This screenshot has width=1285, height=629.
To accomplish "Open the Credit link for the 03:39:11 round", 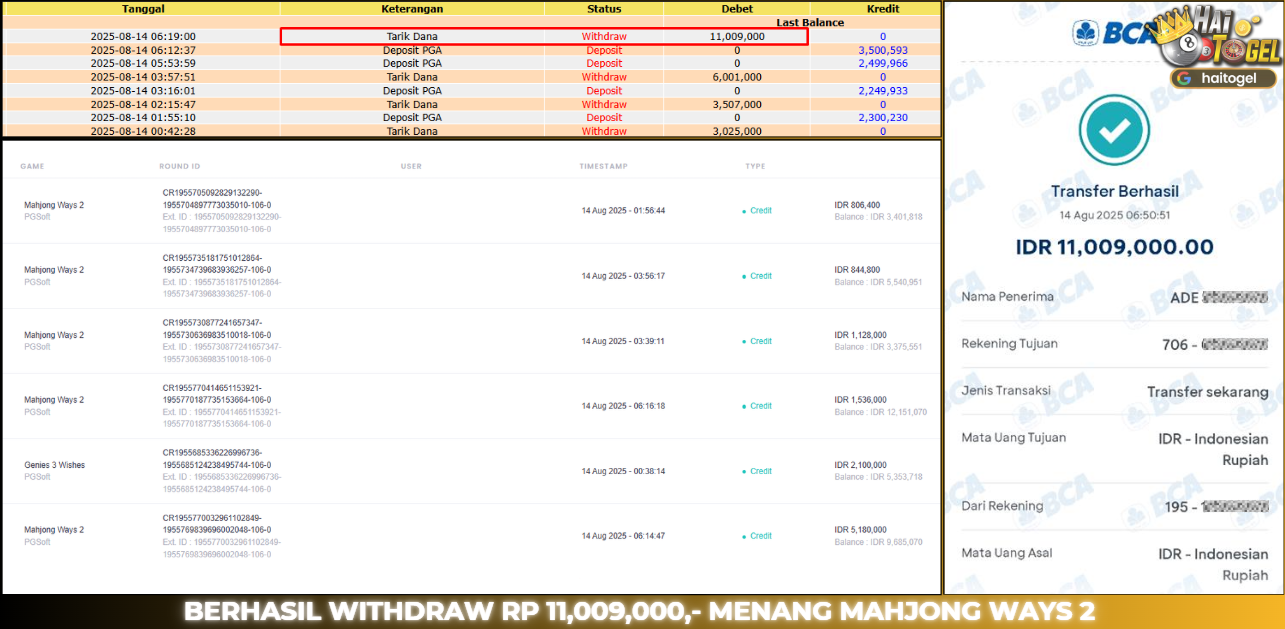I will coord(761,341).
